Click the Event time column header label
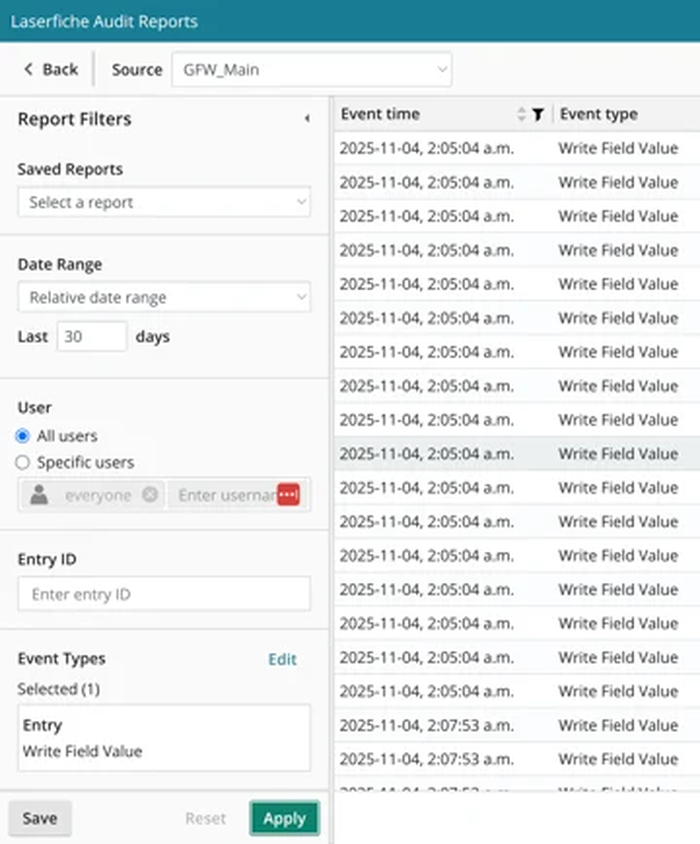 point(380,114)
